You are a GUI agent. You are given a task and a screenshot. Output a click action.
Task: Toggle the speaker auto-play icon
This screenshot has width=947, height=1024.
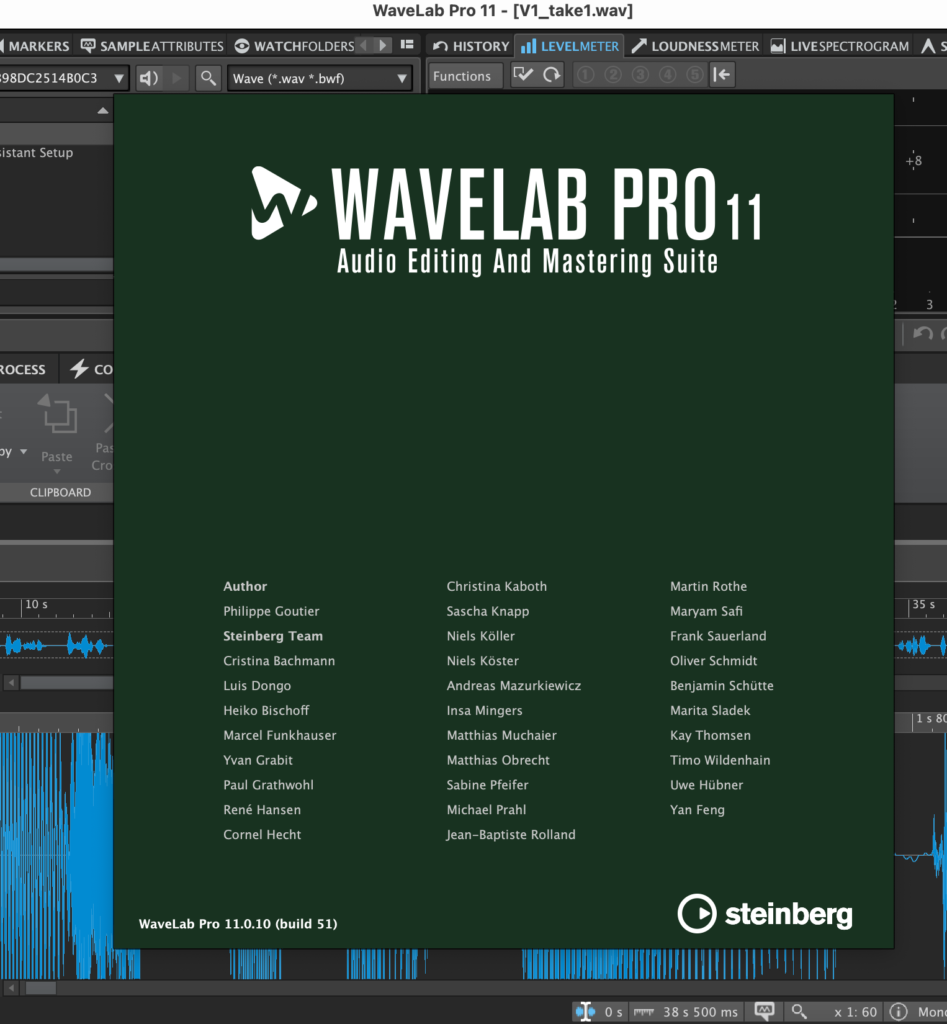(x=149, y=78)
